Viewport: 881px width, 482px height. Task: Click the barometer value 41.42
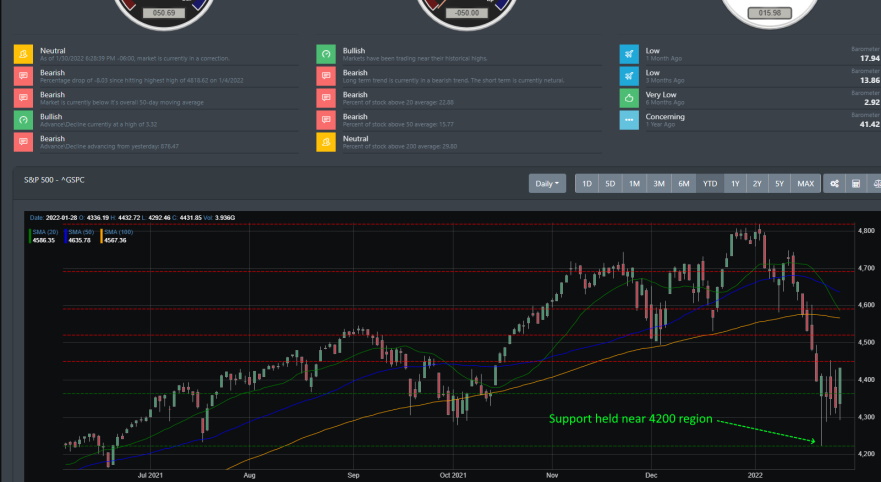[870, 124]
